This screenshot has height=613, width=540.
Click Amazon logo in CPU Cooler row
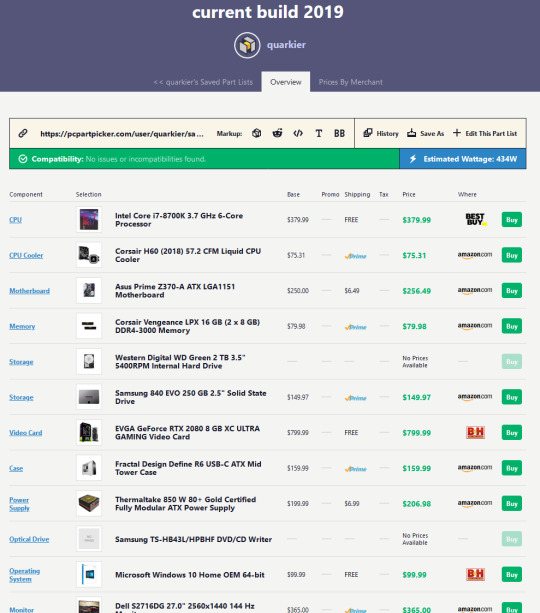point(475,255)
